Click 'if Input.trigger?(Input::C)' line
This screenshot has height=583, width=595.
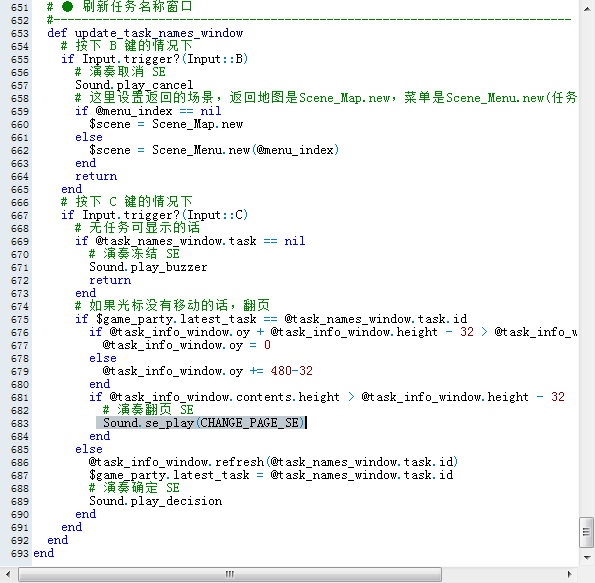155,215
